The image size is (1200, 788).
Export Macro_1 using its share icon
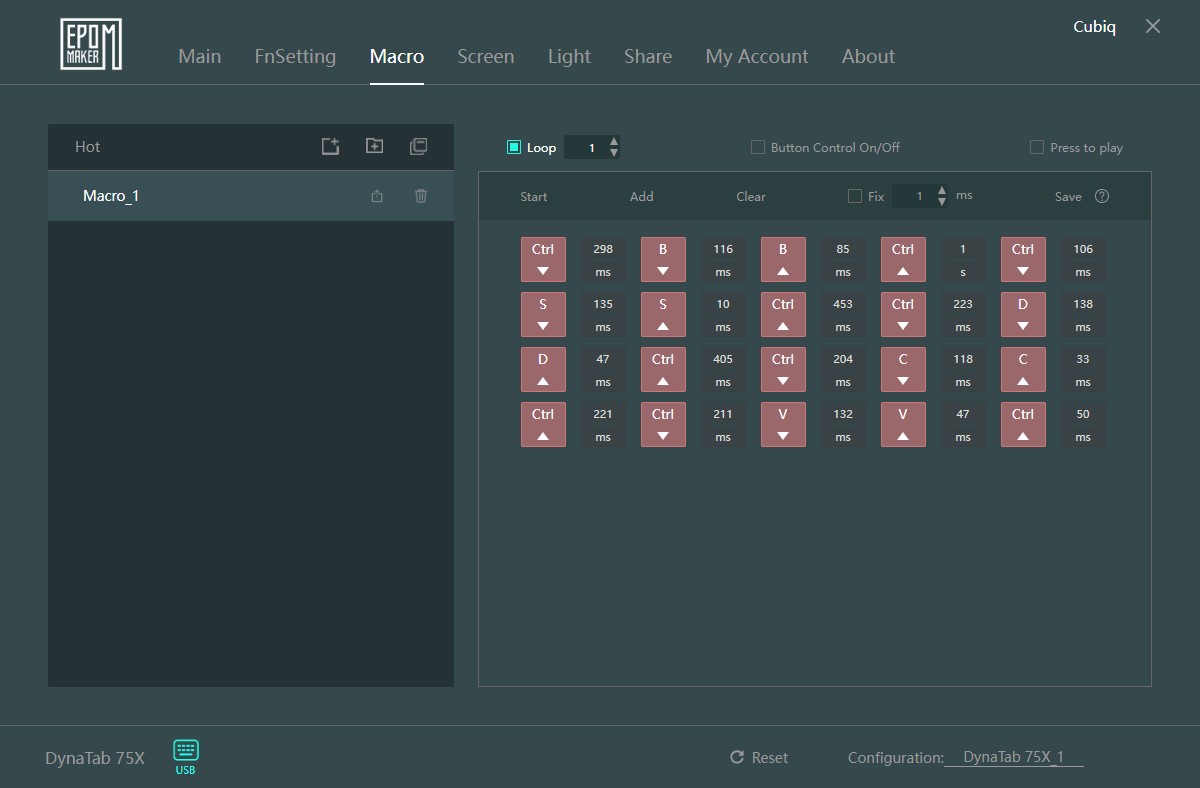[377, 196]
